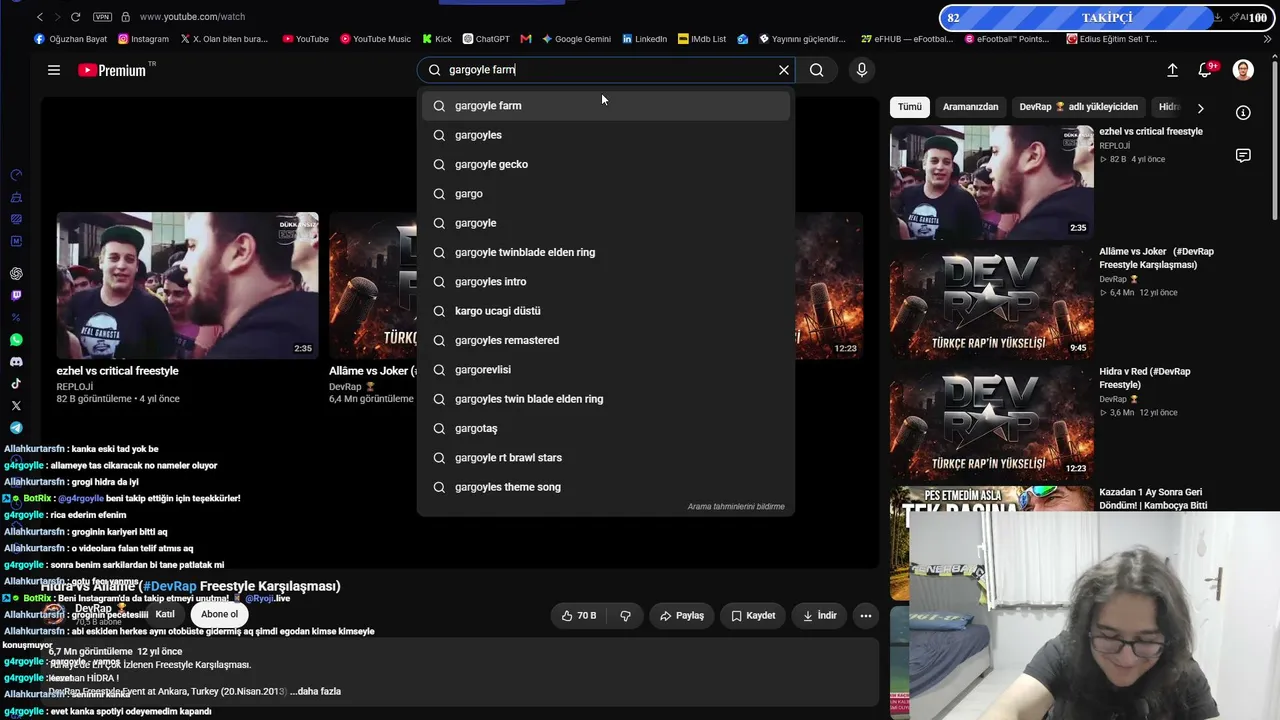Open more video actions menu
Screen dimensions: 1280x720
point(866,616)
